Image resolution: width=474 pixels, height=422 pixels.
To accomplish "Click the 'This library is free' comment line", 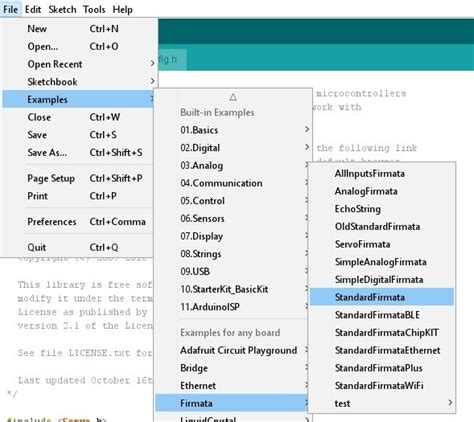I will coord(85,285).
